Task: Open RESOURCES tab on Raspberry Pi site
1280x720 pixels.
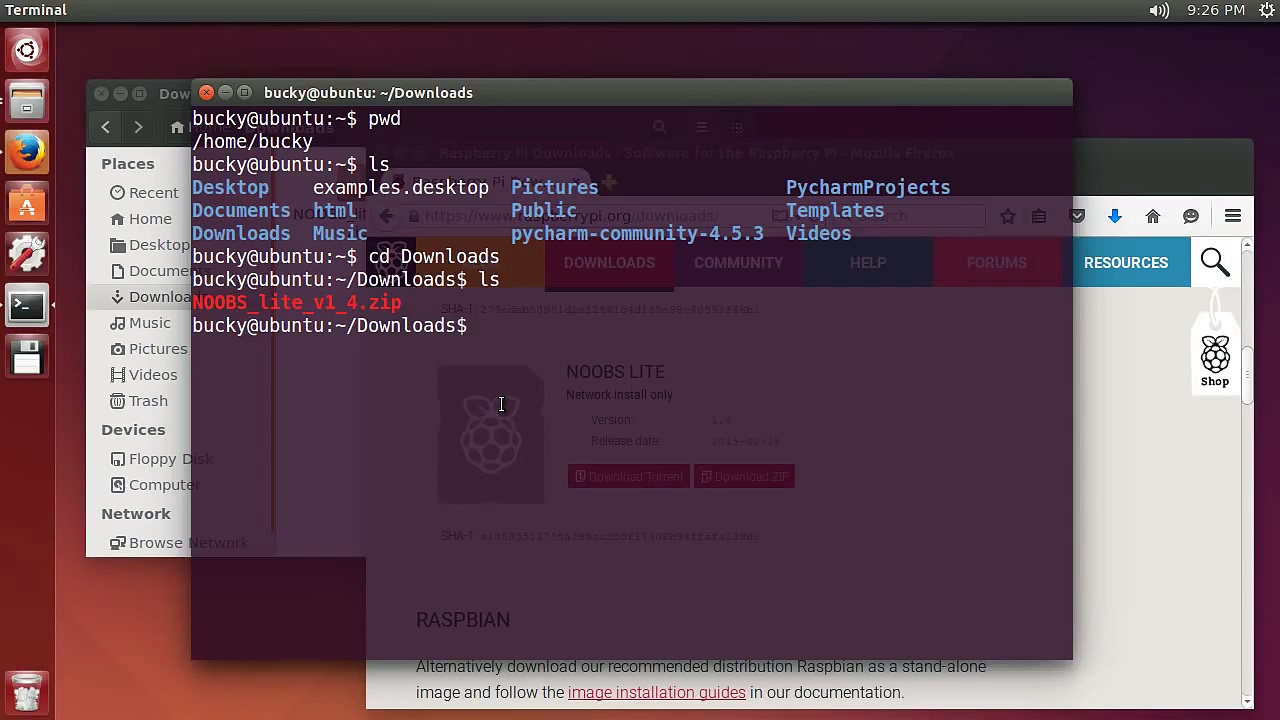Action: tap(1126, 263)
